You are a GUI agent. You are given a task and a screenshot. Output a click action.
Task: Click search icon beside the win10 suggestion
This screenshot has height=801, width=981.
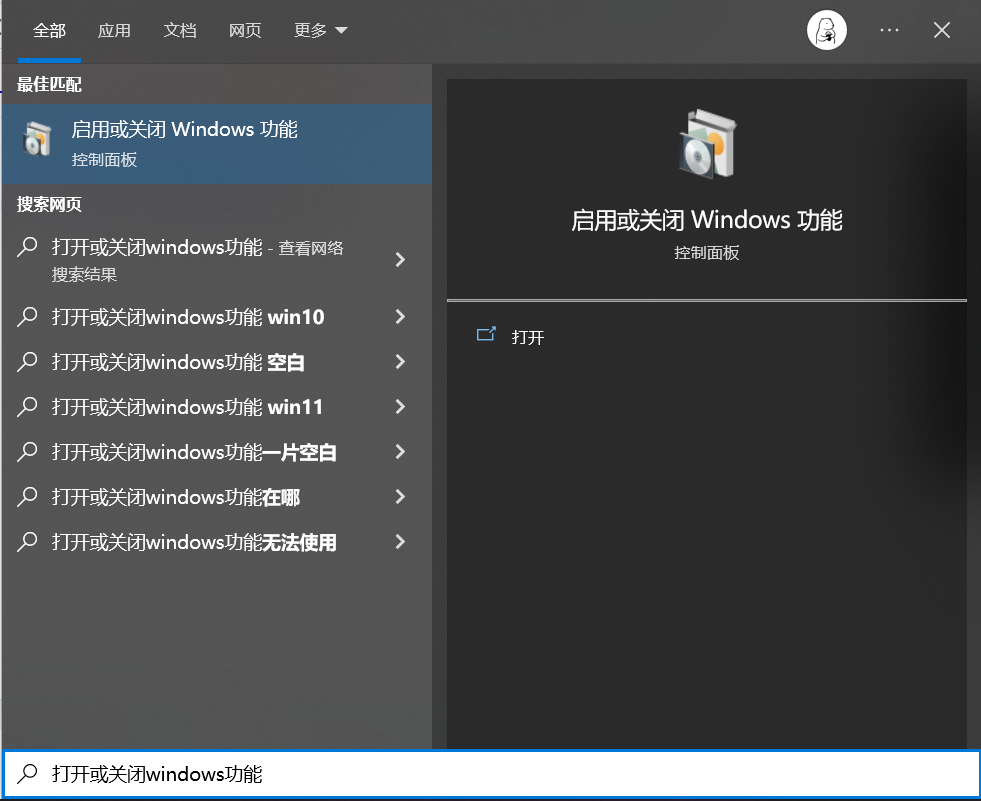[27, 317]
